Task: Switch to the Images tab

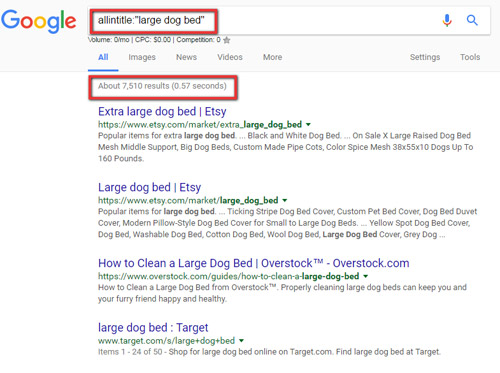Action: [x=142, y=57]
